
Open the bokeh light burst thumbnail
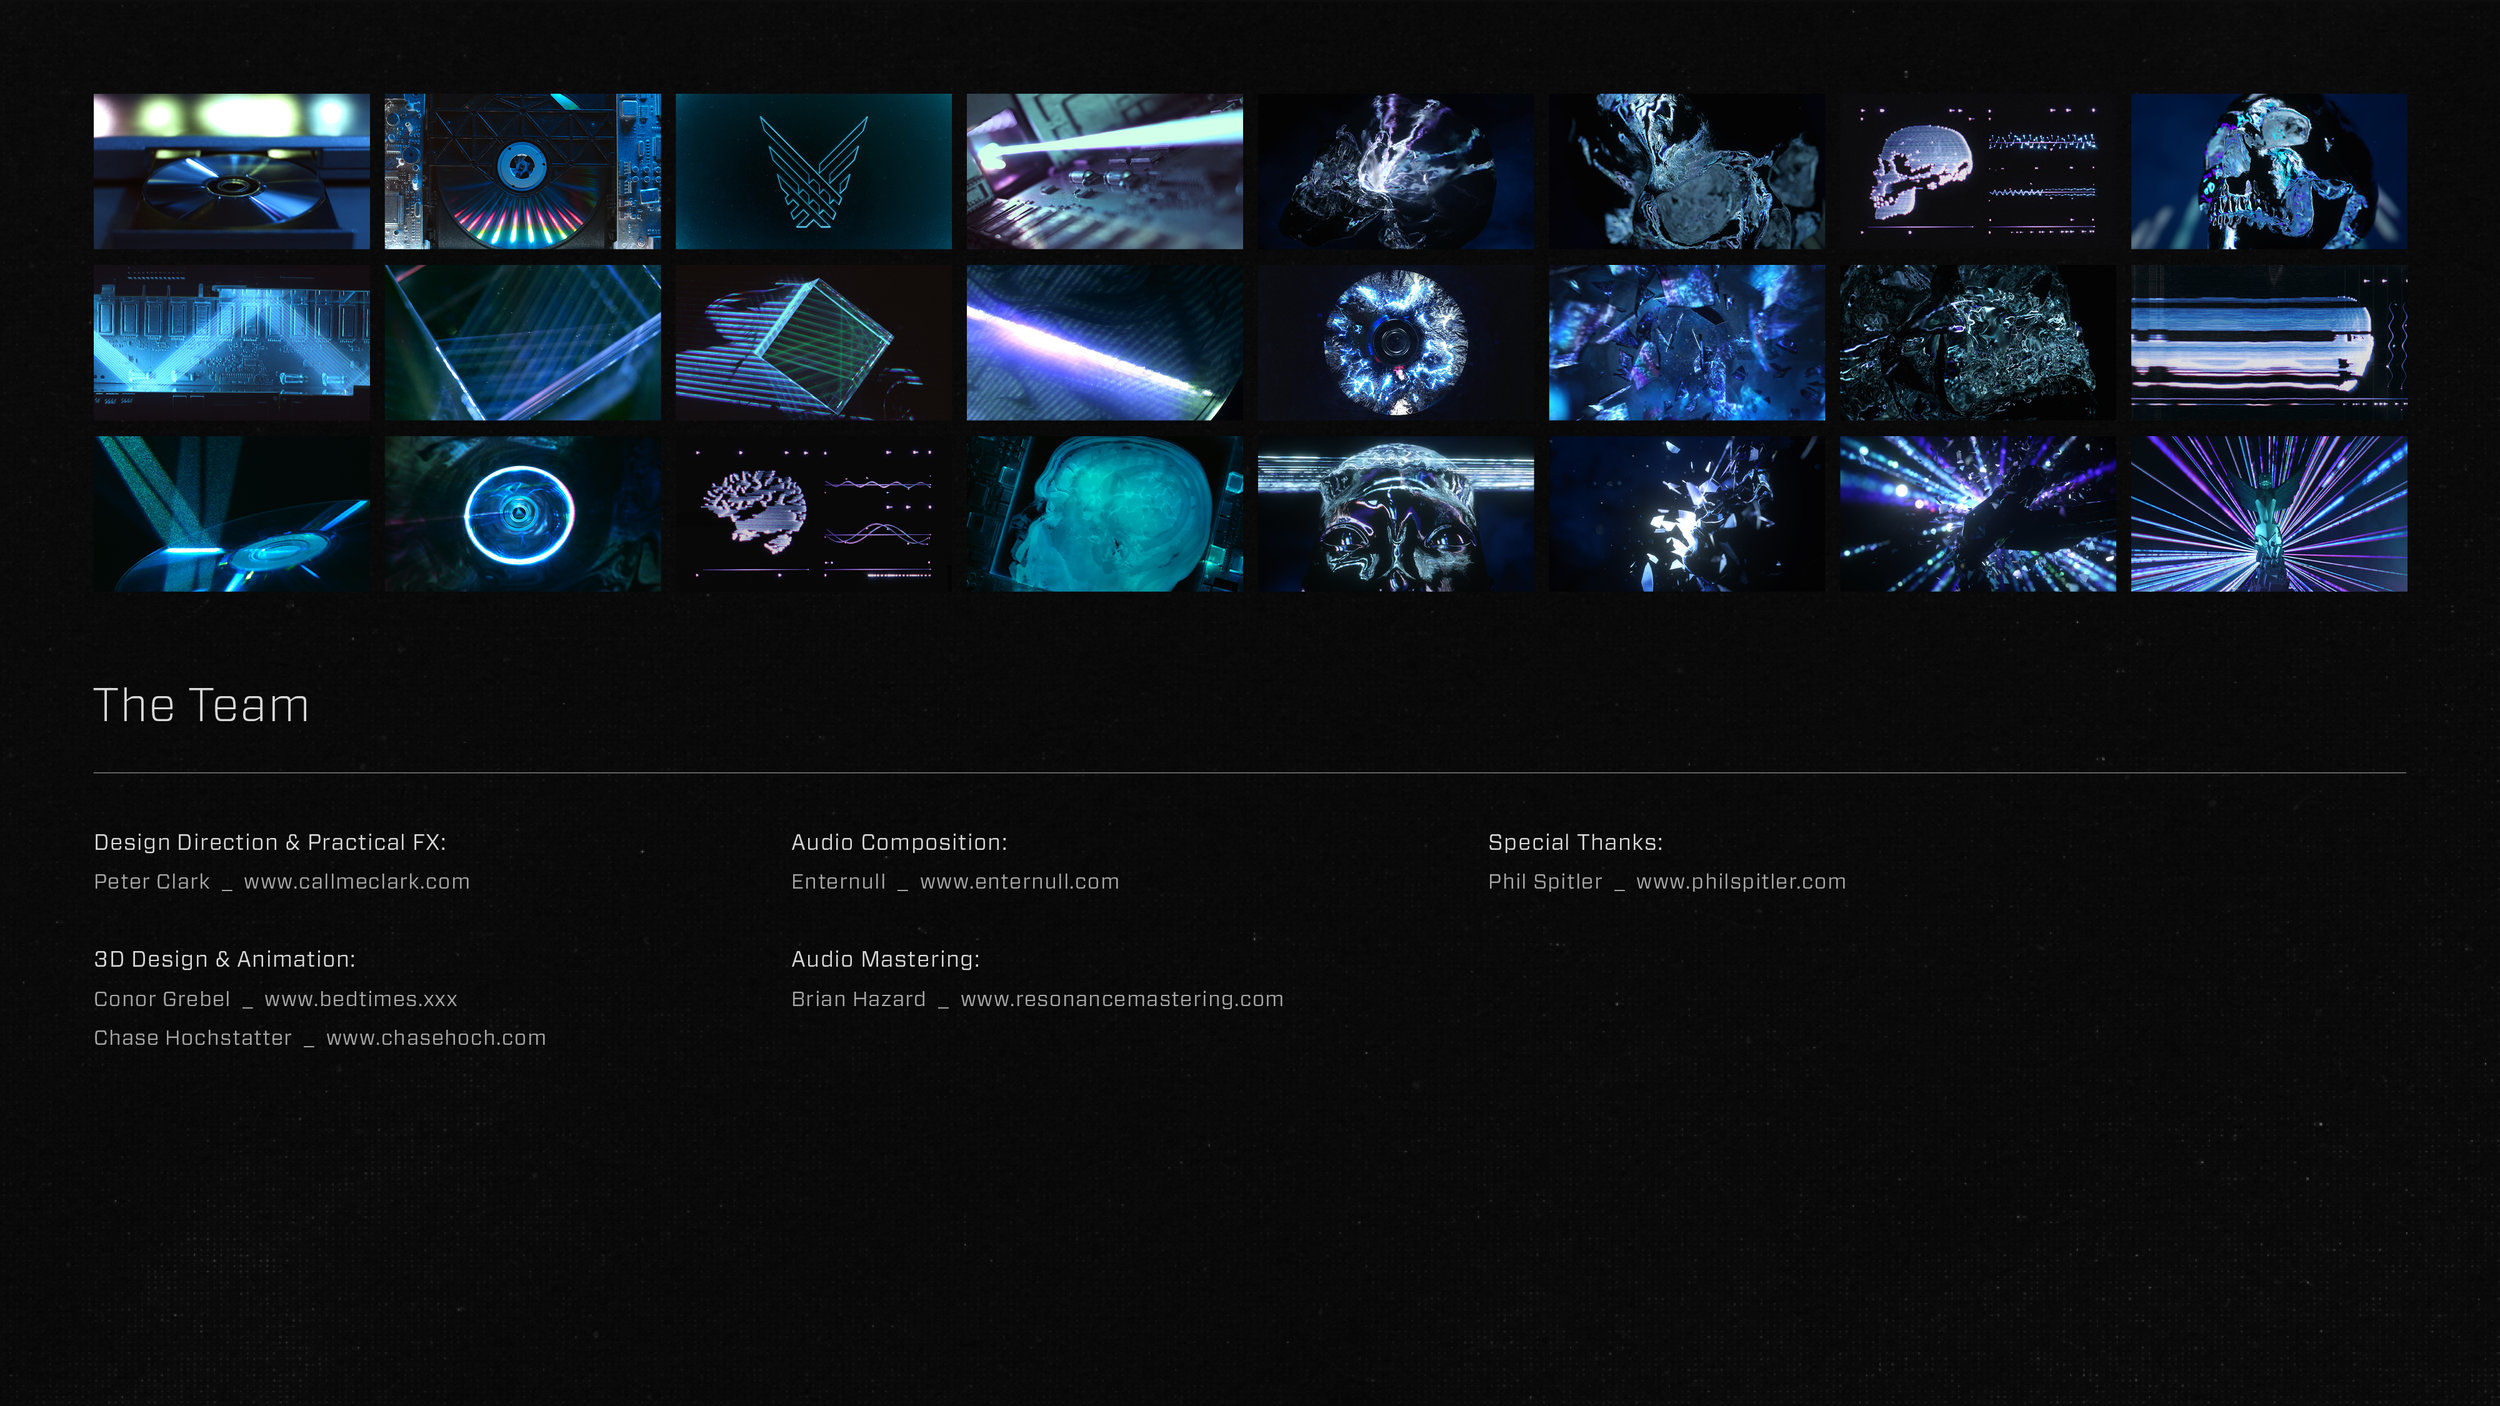(1977, 513)
